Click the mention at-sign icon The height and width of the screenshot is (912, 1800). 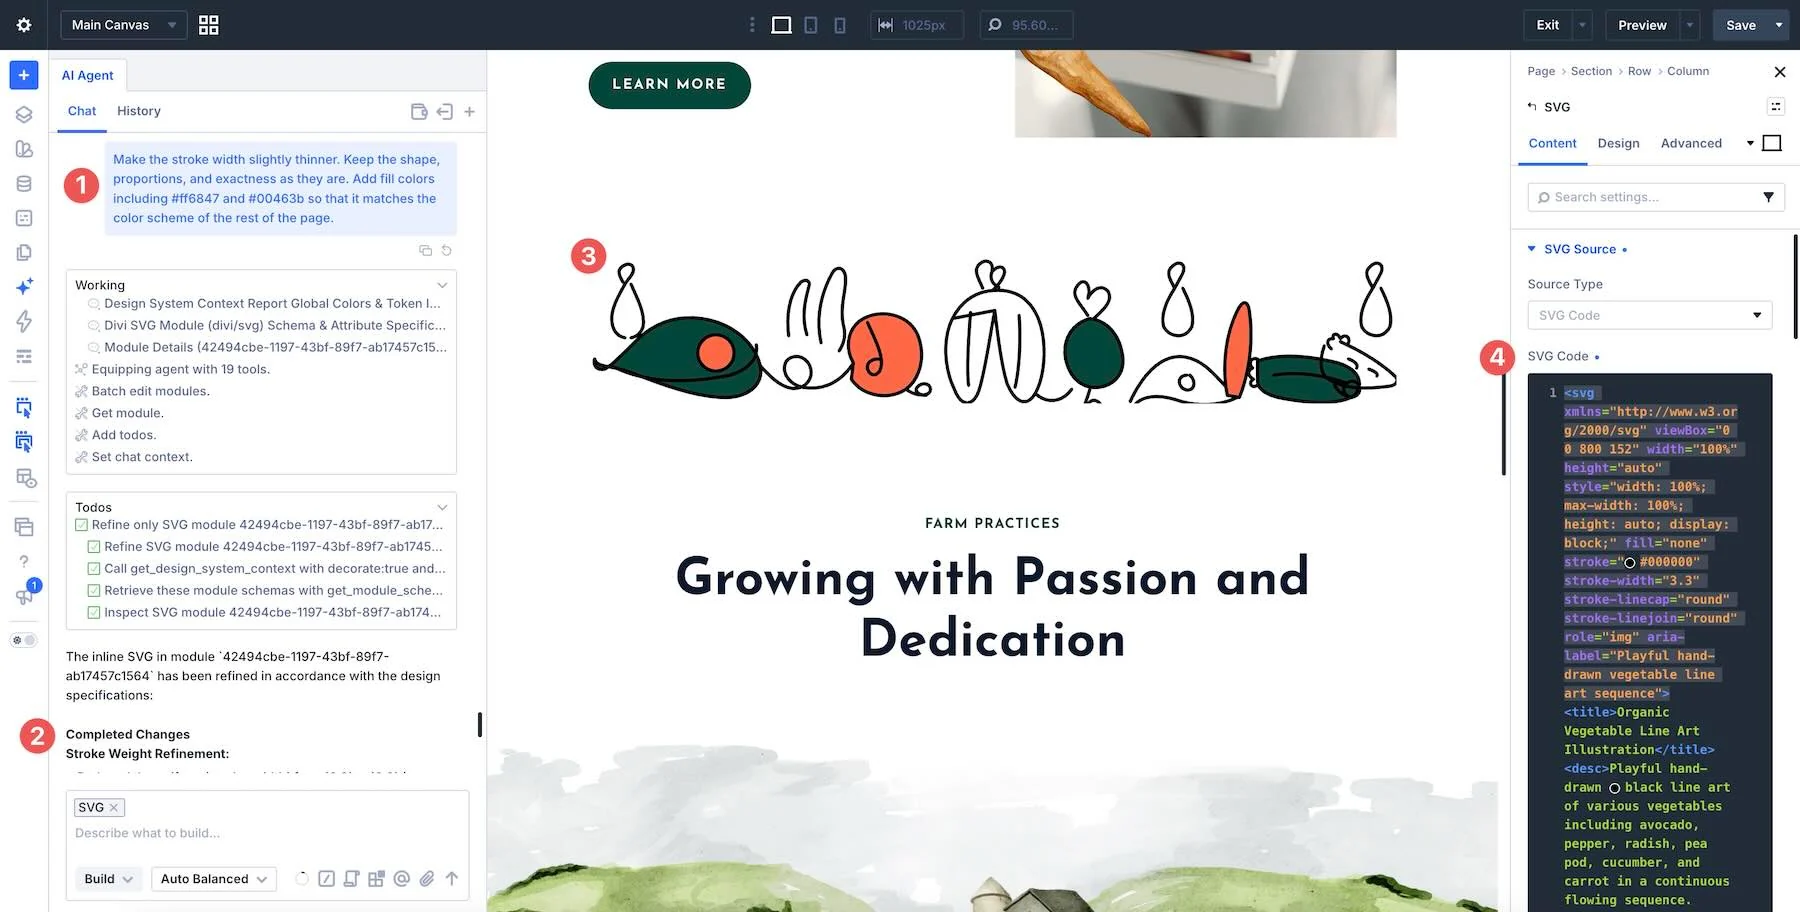click(x=402, y=878)
